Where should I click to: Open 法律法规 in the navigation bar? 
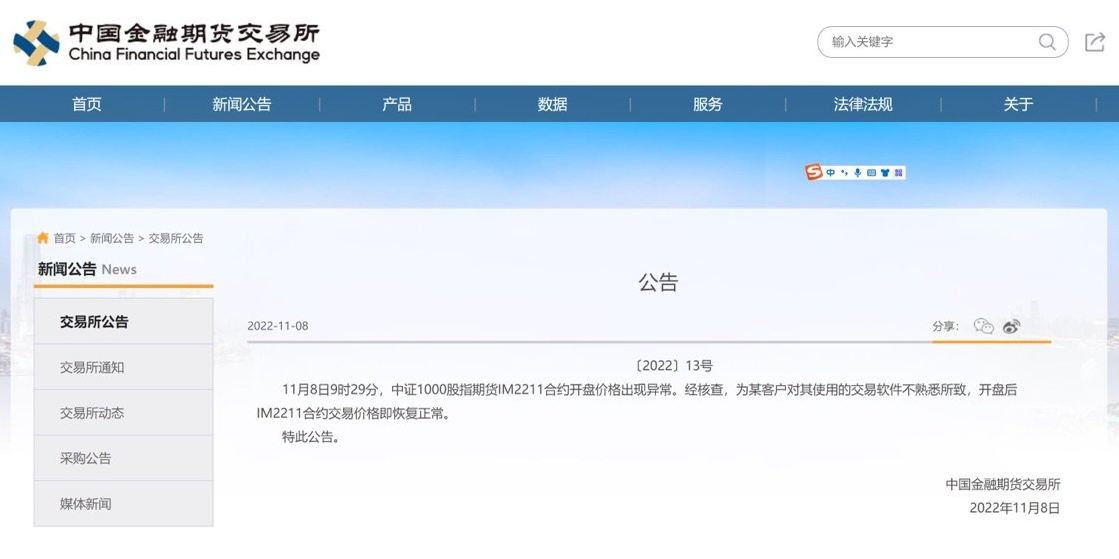coord(863,104)
